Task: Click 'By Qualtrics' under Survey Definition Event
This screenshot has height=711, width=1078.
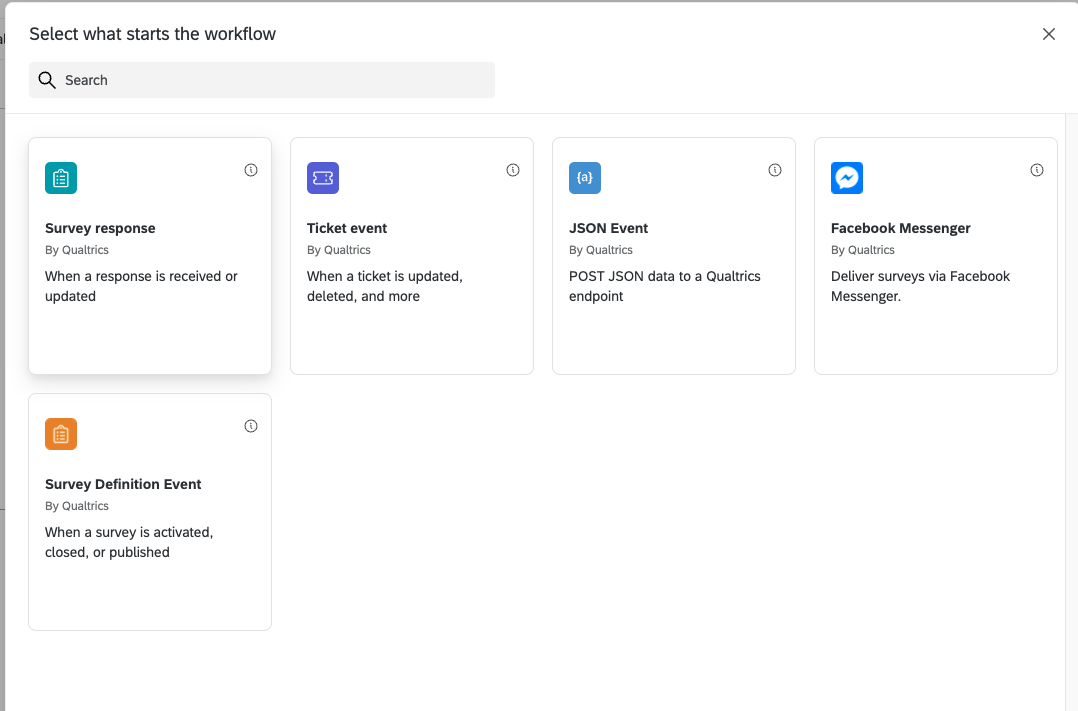Action: [x=77, y=506]
